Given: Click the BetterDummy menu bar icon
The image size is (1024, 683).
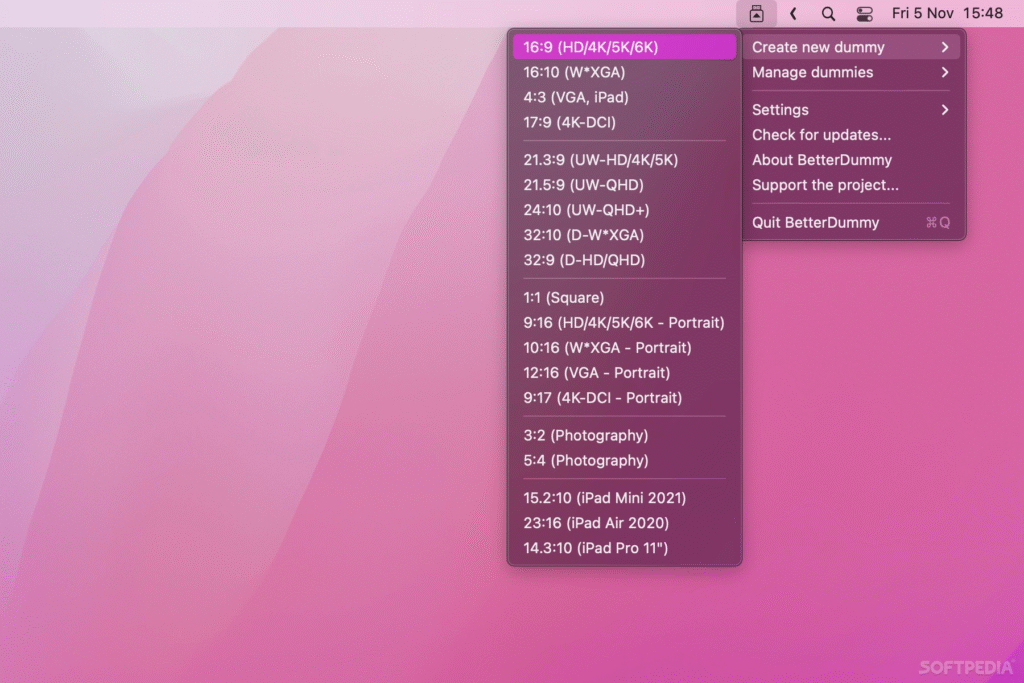Looking at the screenshot, I should pos(756,14).
